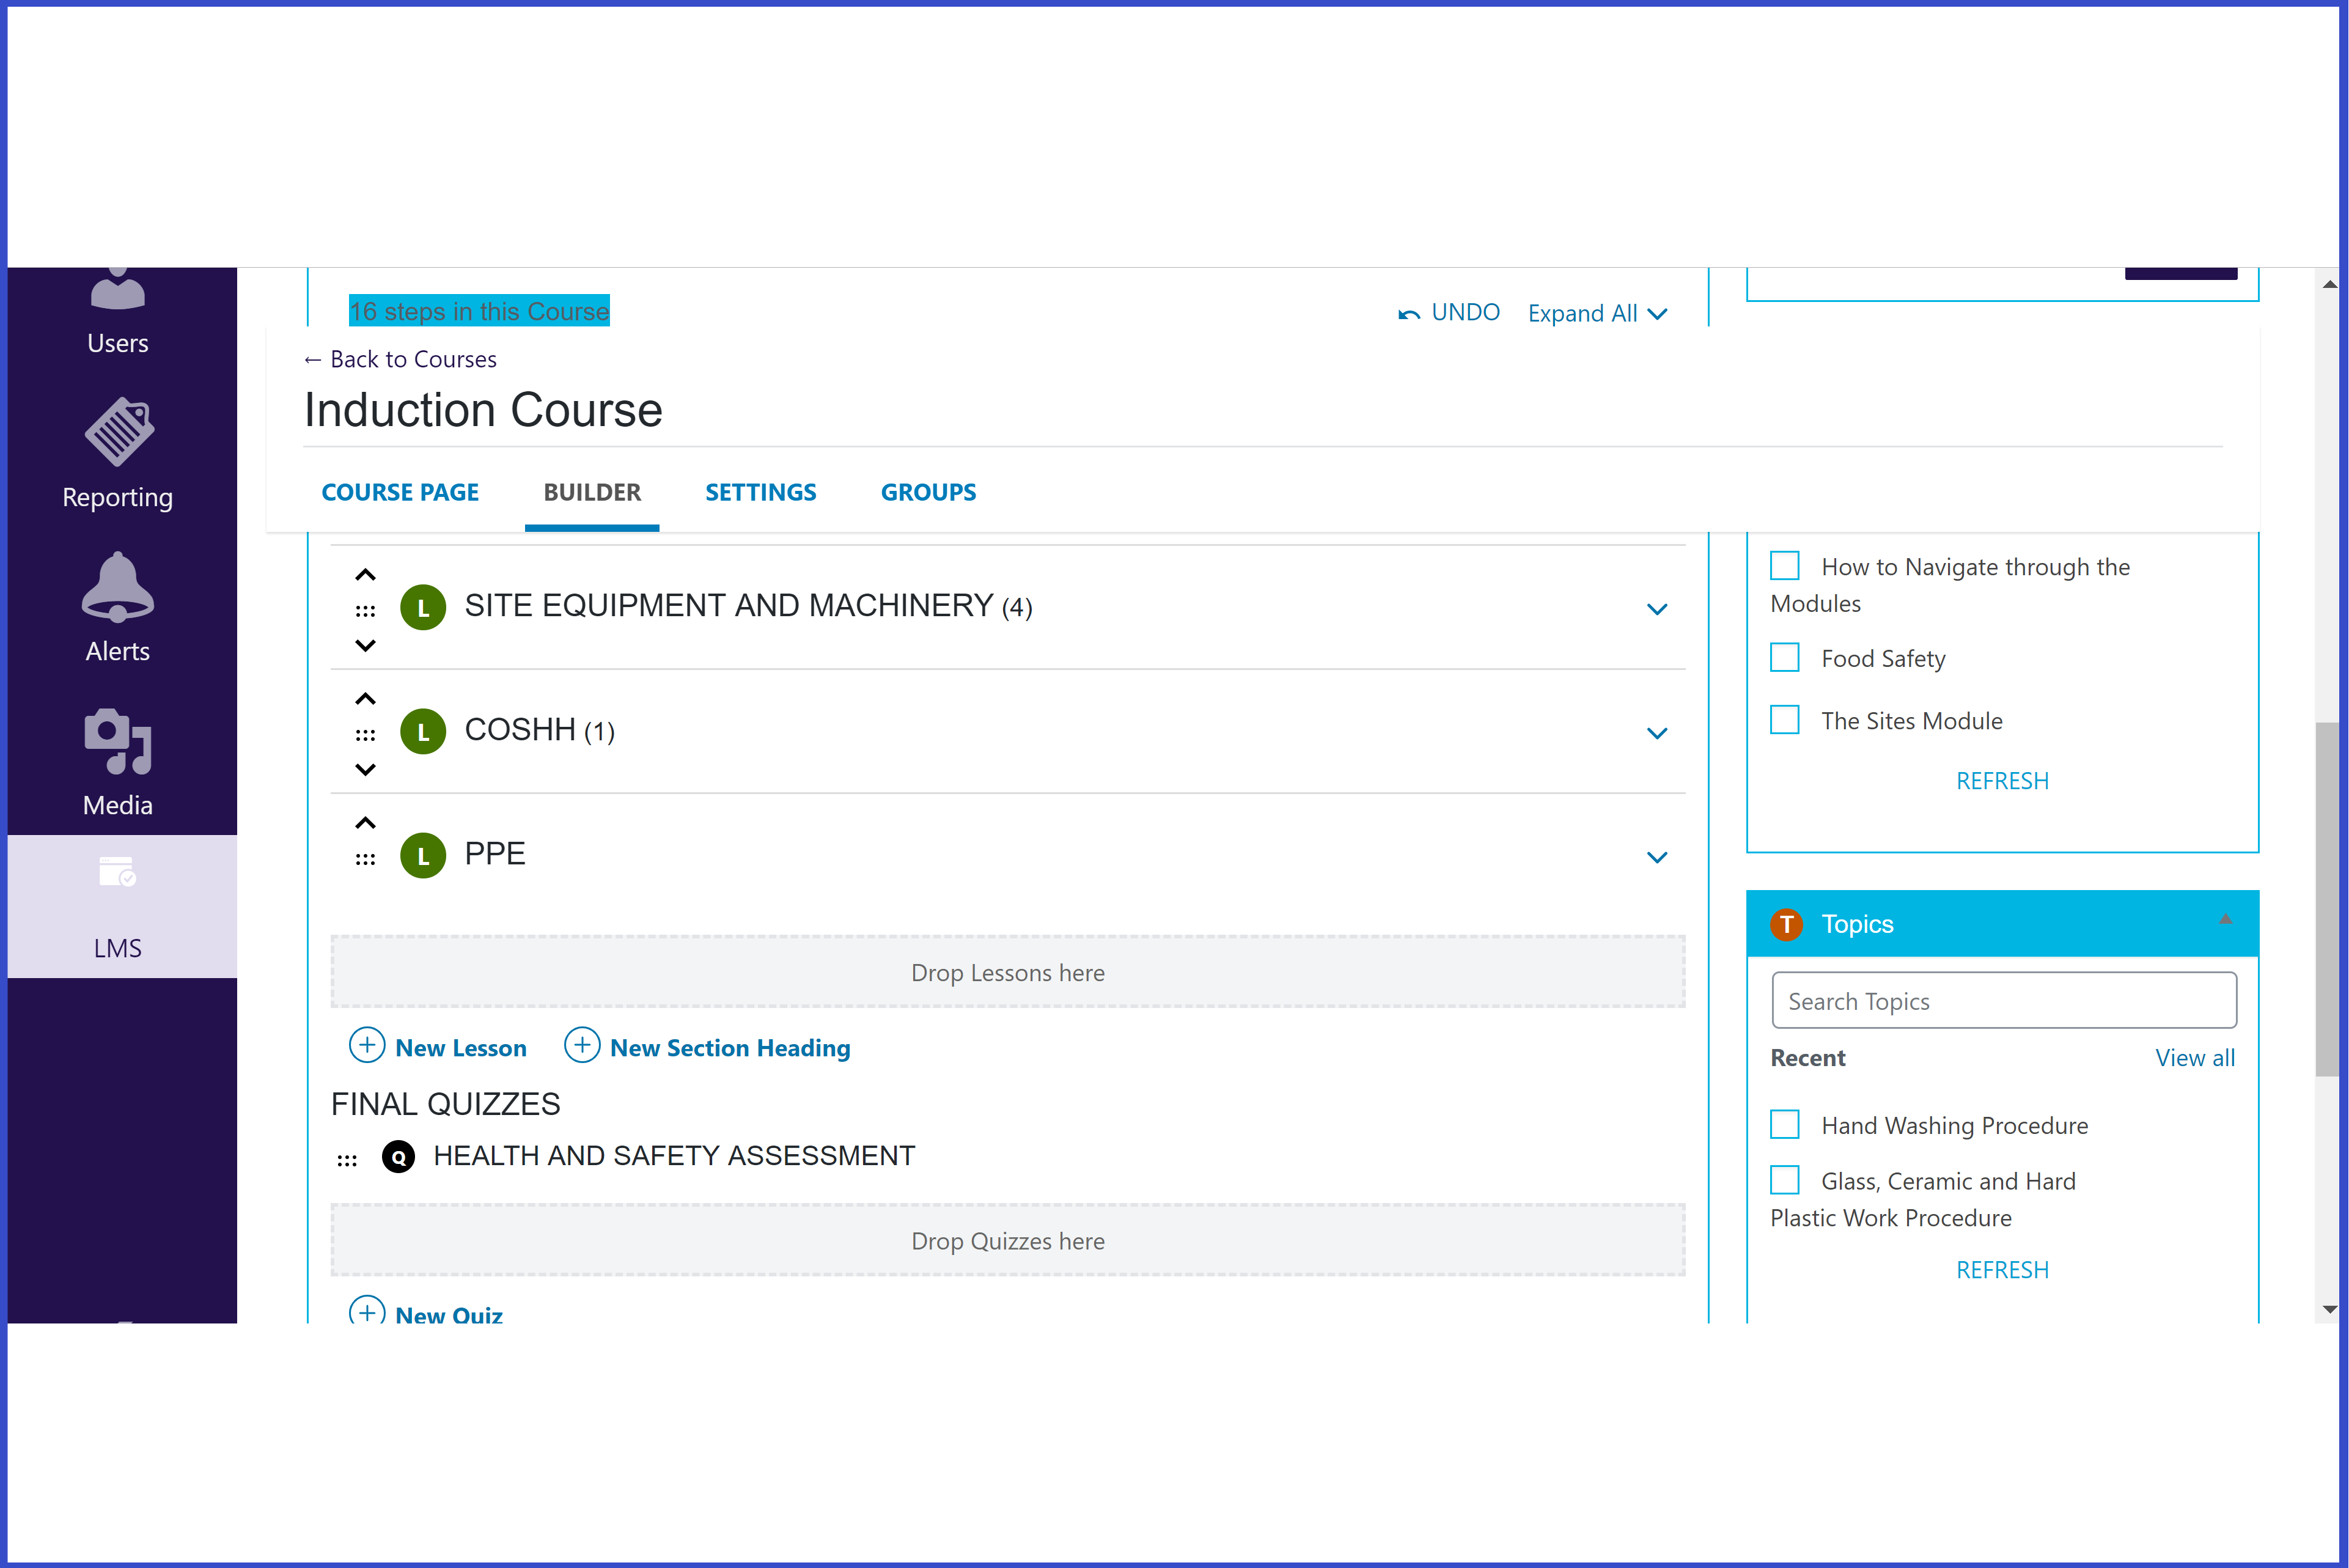2349x1568 pixels.
Task: Tick Glass, Ceramic and Hard Plastic checkbox
Action: (x=1784, y=1180)
